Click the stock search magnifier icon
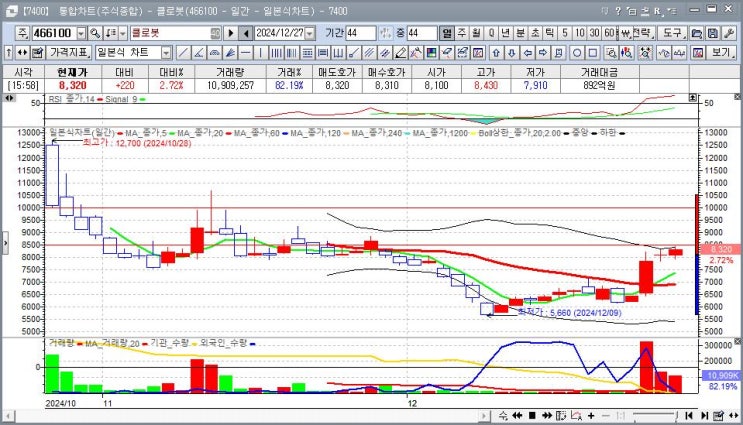The width and height of the screenshot is (743, 425). coord(95,33)
